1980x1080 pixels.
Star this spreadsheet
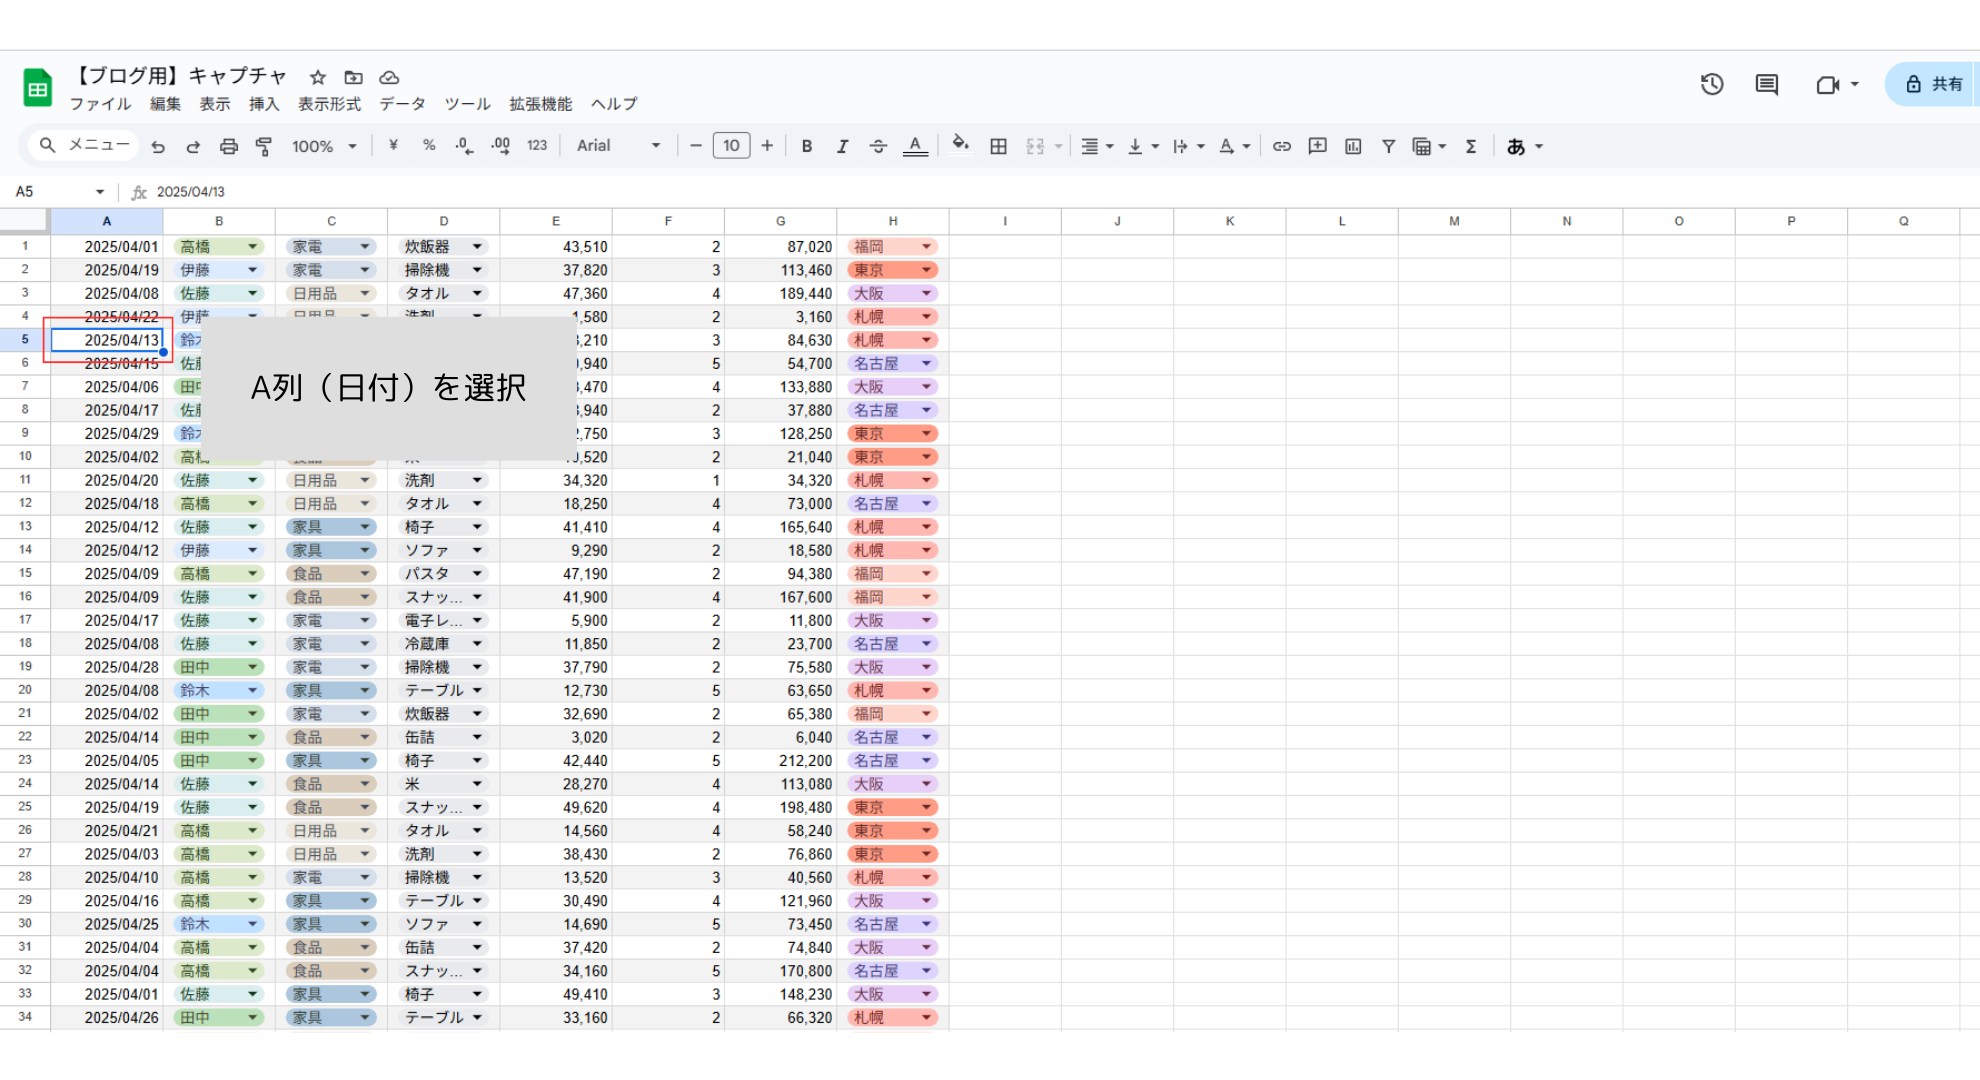pos(318,77)
